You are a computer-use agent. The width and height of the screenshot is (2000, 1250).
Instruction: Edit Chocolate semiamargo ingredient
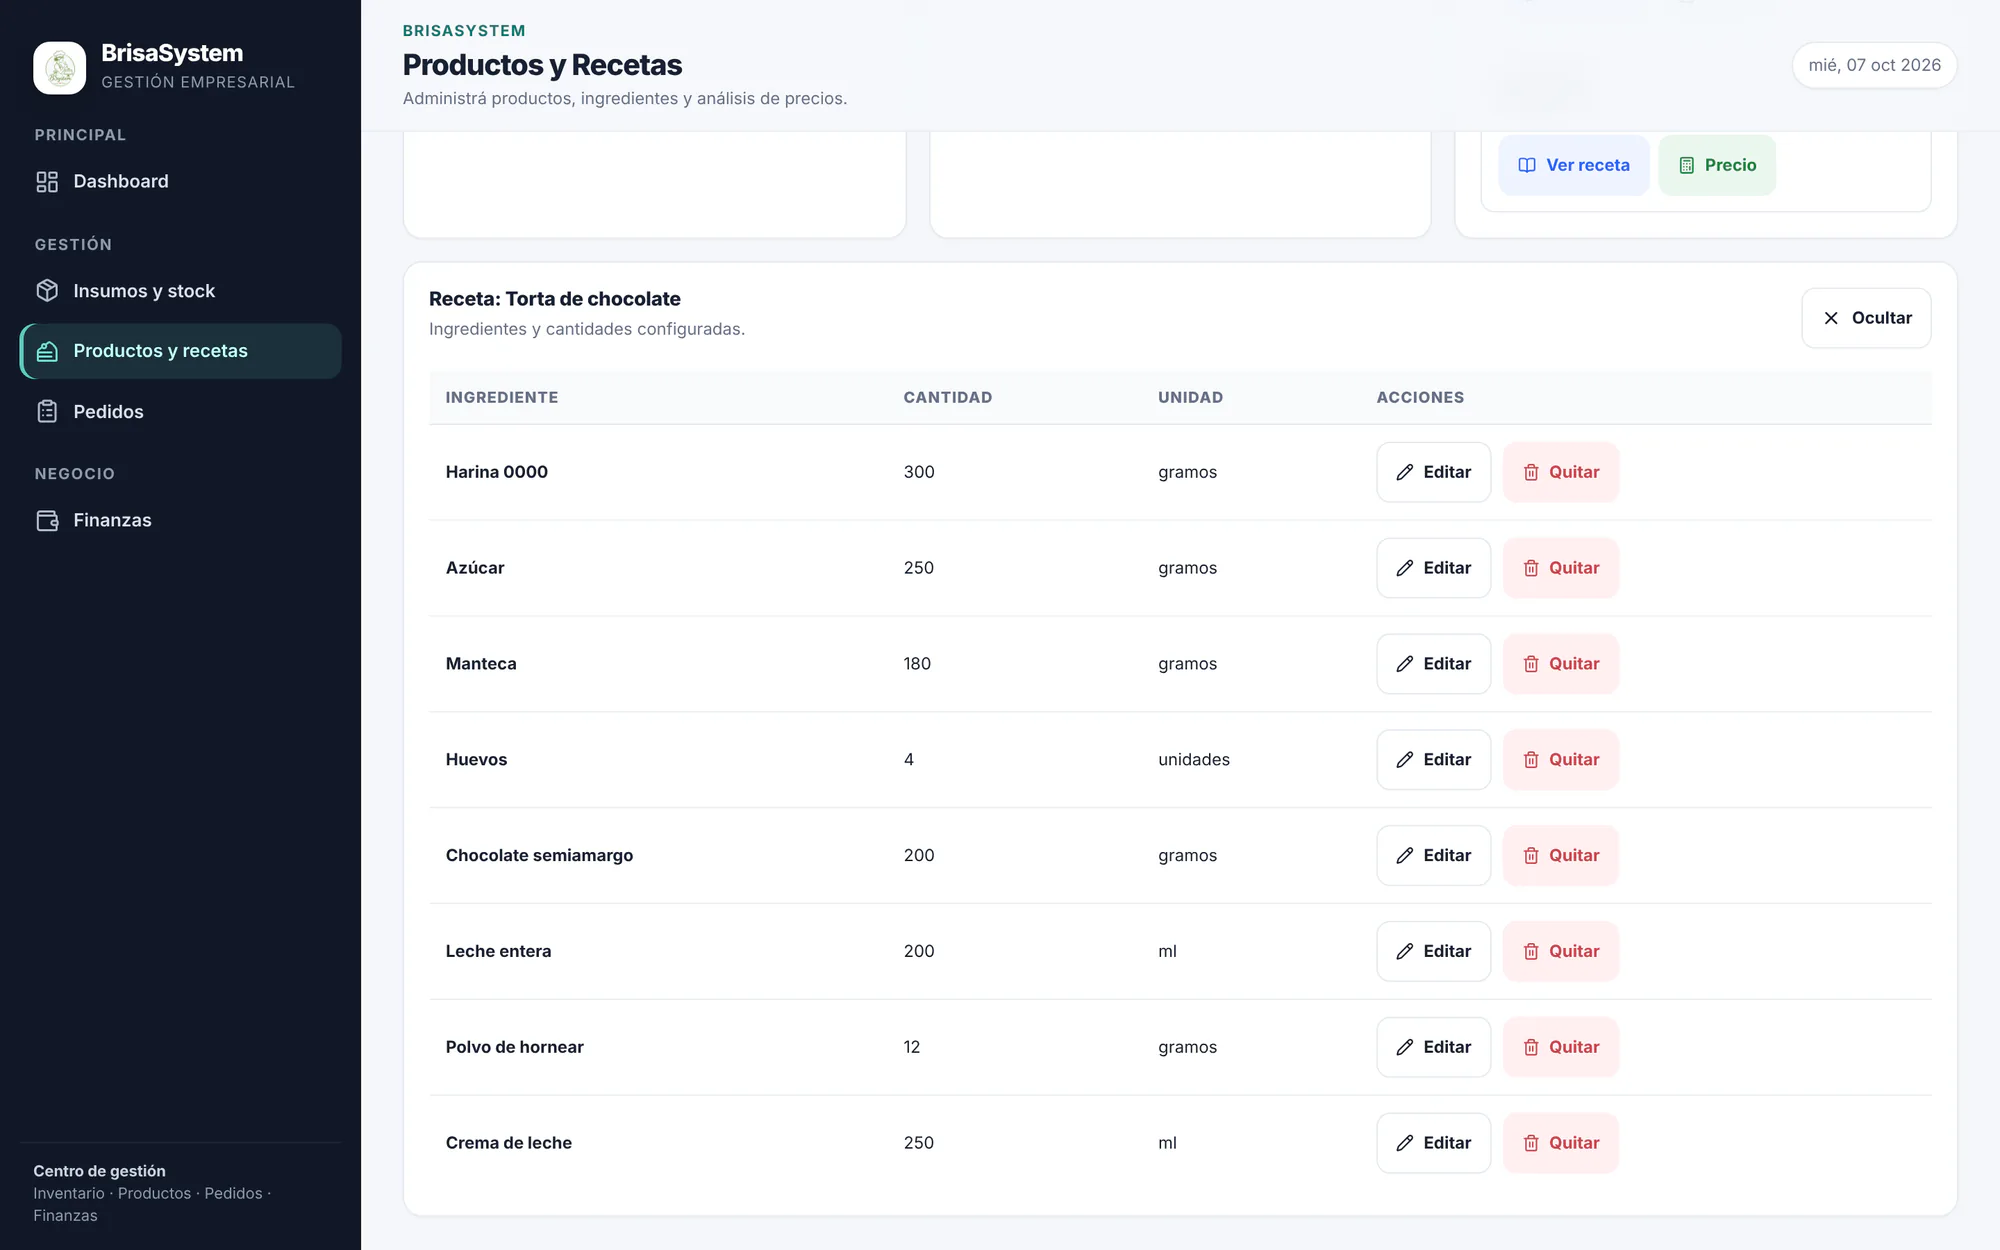[x=1433, y=855]
